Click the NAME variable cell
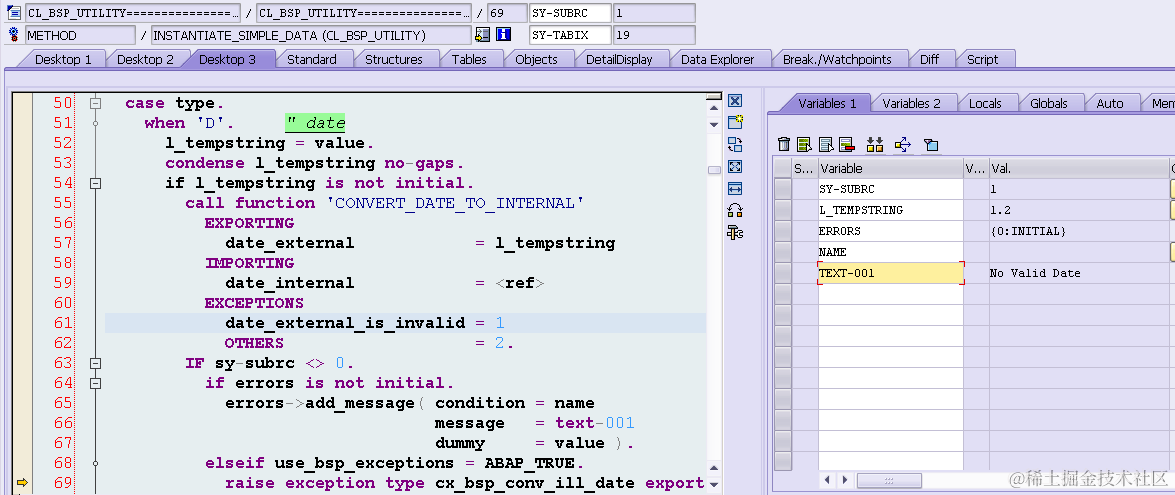 click(890, 252)
